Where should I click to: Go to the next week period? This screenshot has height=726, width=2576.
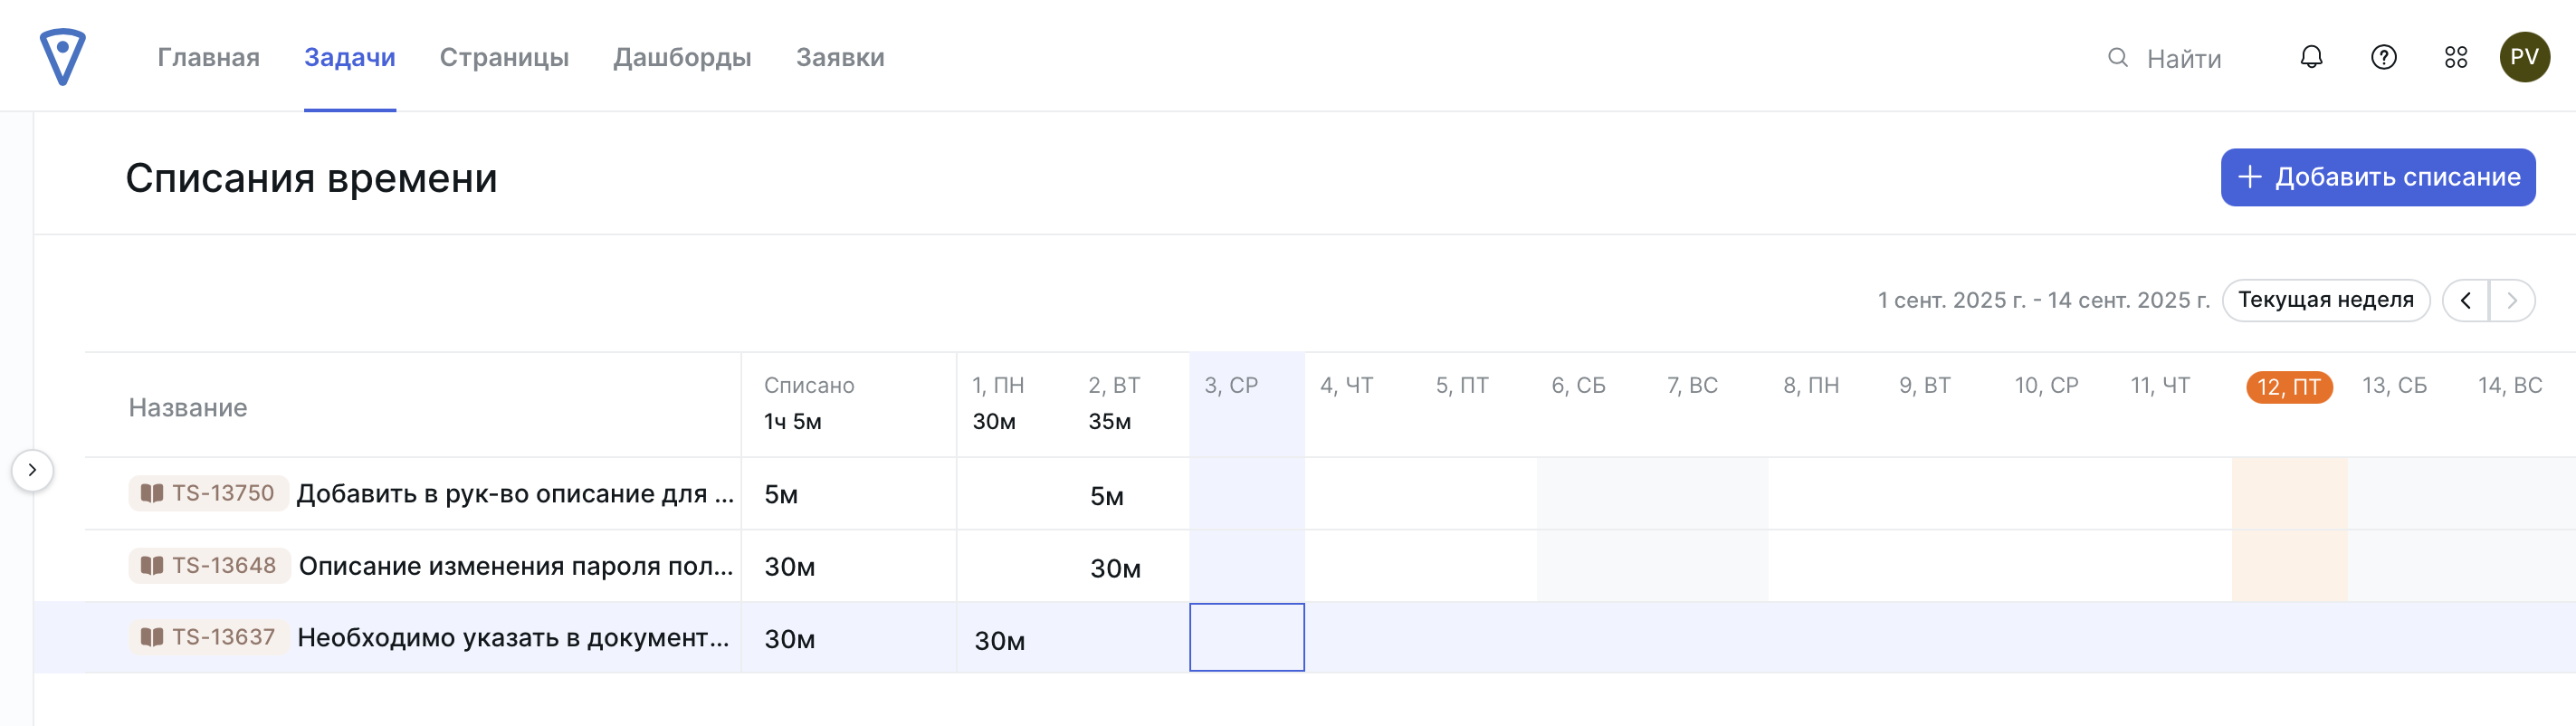pyautogui.click(x=2512, y=300)
